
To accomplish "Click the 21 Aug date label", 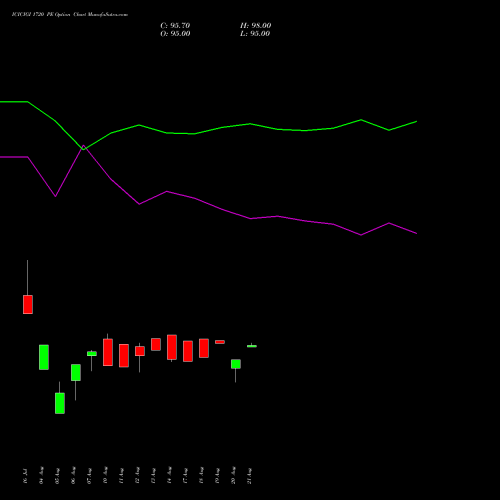I will pos(249,476).
